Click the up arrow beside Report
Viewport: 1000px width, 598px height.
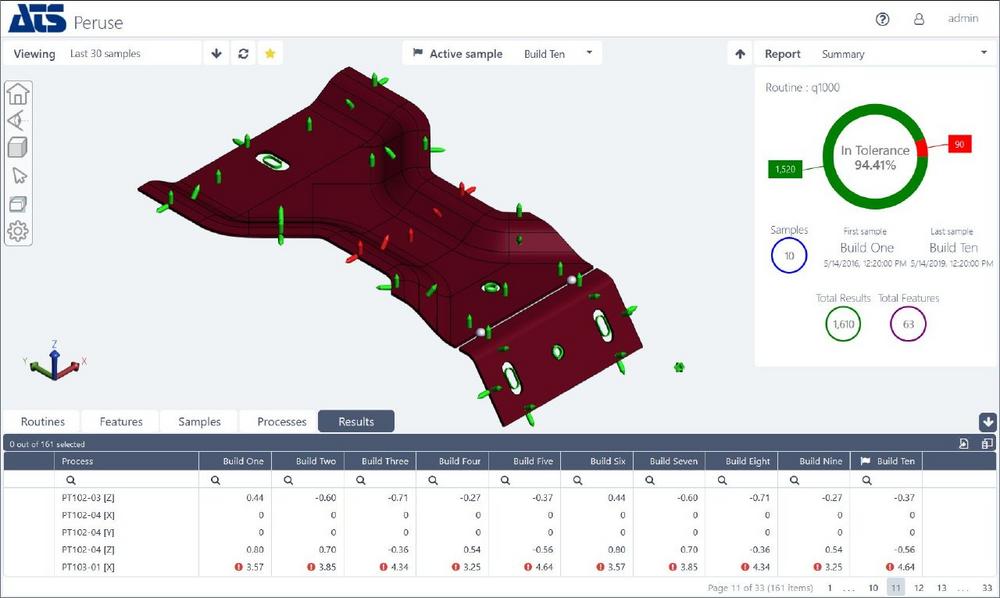[740, 54]
